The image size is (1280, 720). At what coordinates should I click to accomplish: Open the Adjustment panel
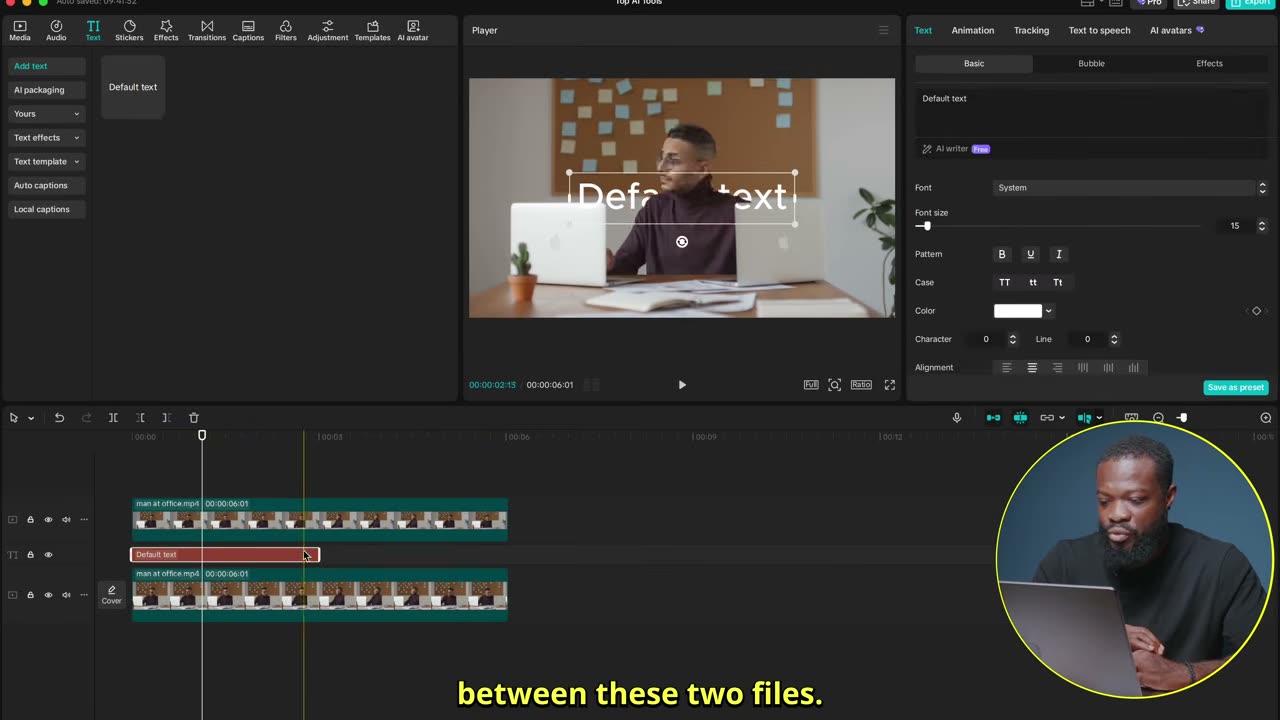[x=328, y=31]
